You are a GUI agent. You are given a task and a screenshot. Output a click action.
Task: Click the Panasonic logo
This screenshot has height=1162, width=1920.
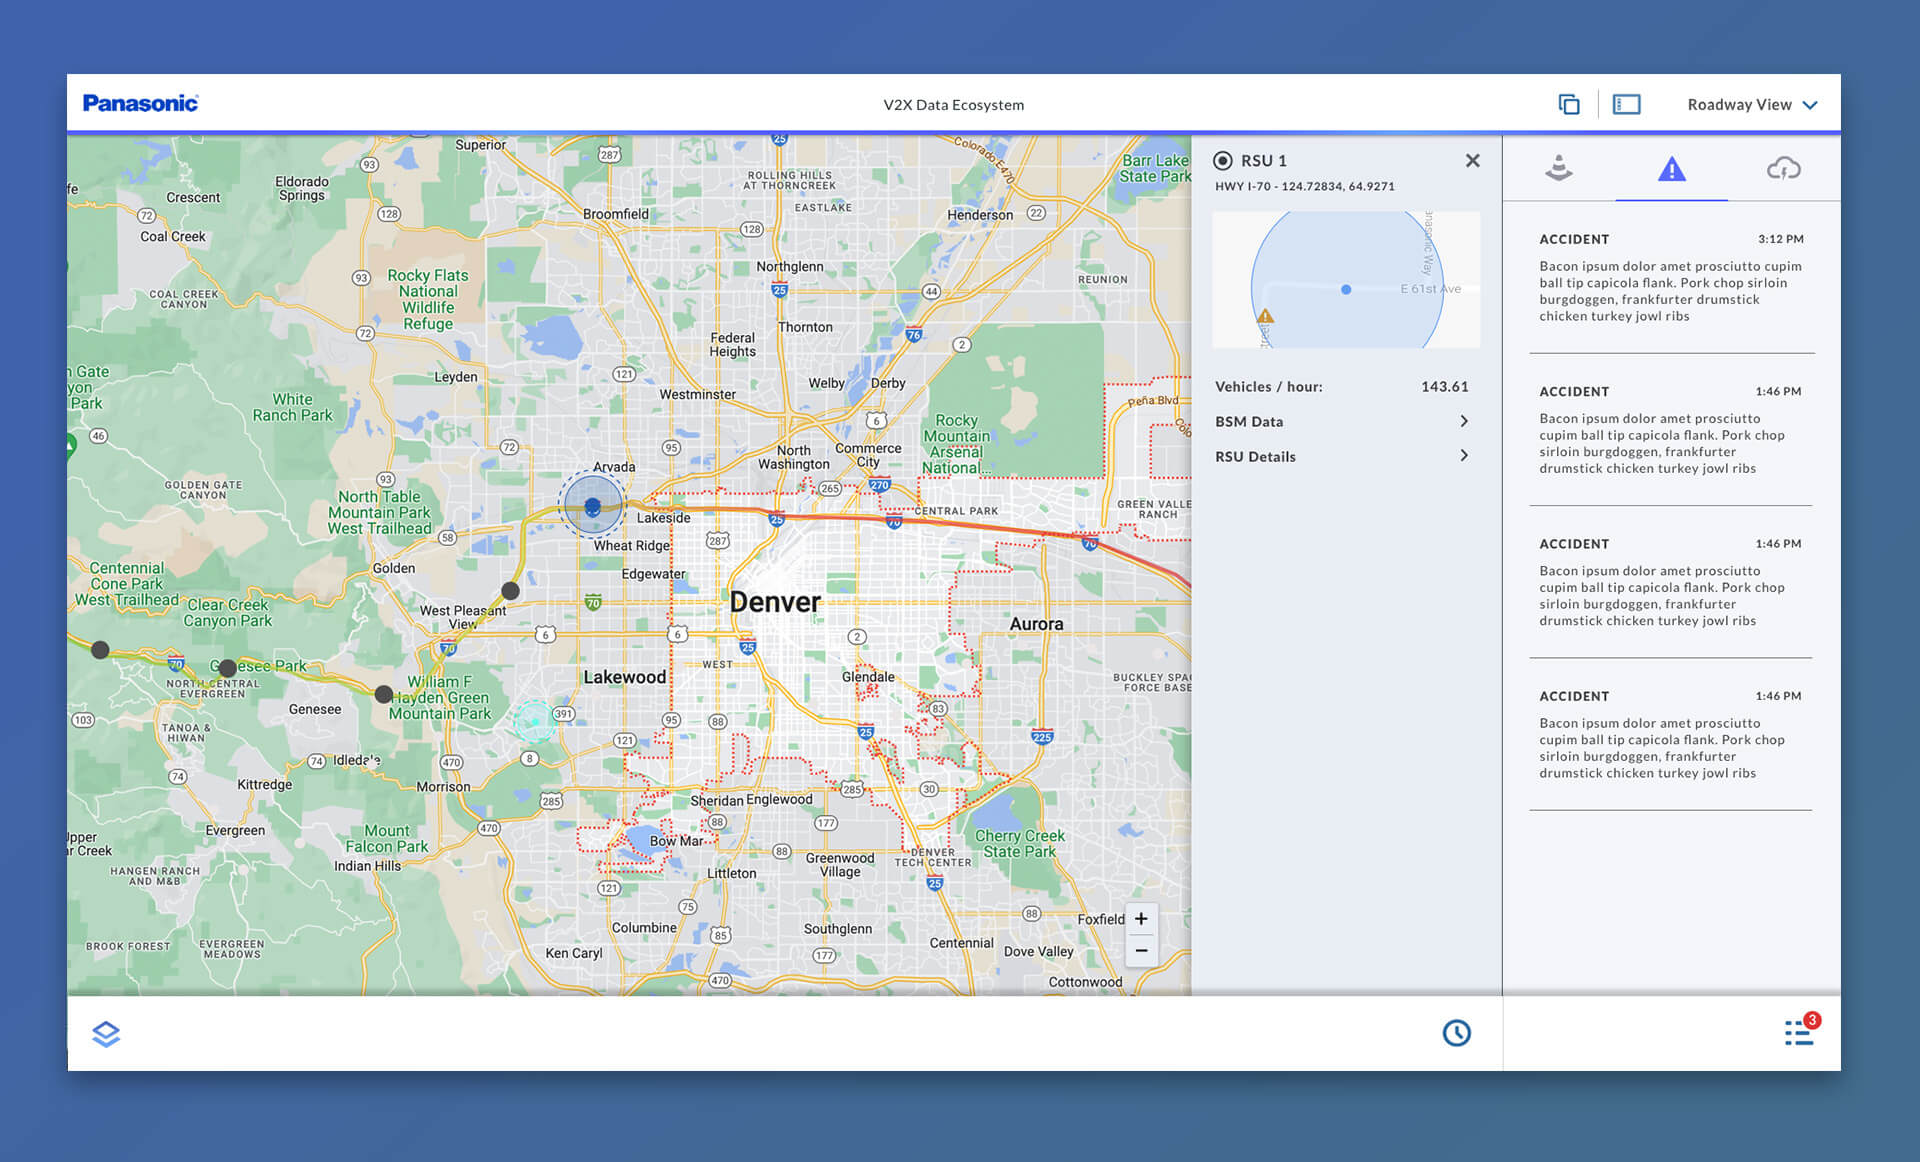140,103
